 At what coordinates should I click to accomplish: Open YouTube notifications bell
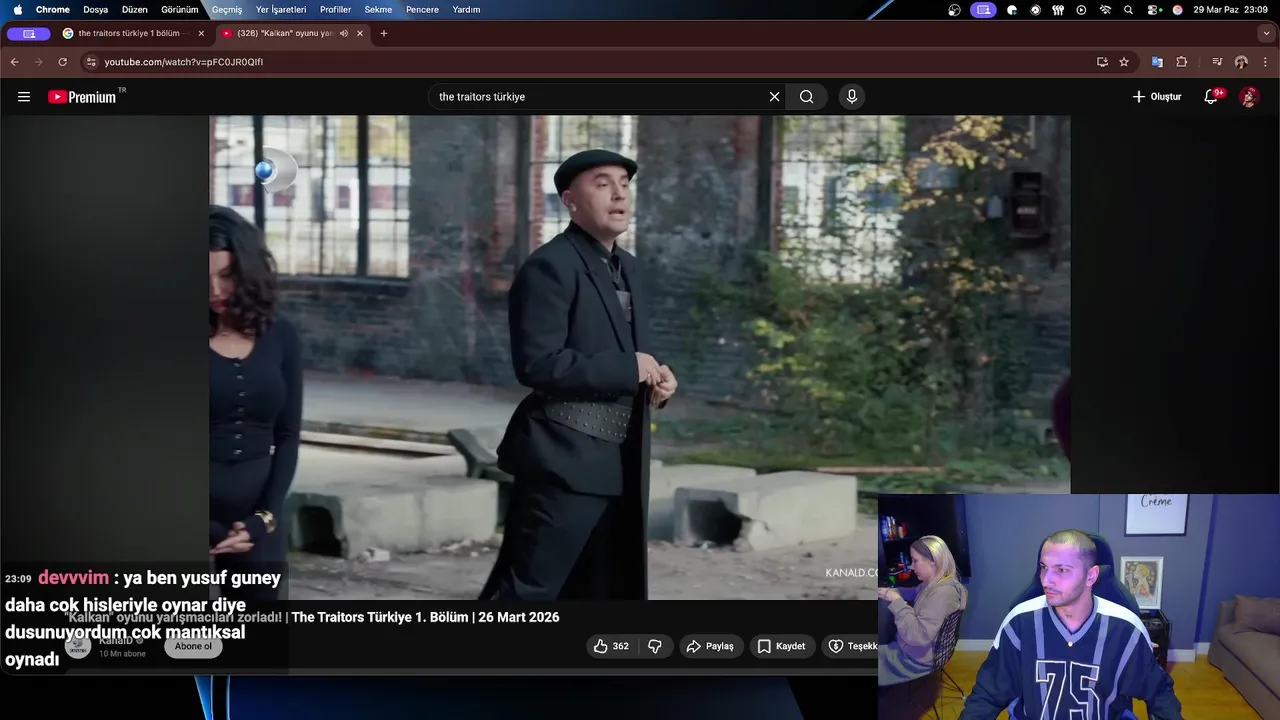(1211, 97)
